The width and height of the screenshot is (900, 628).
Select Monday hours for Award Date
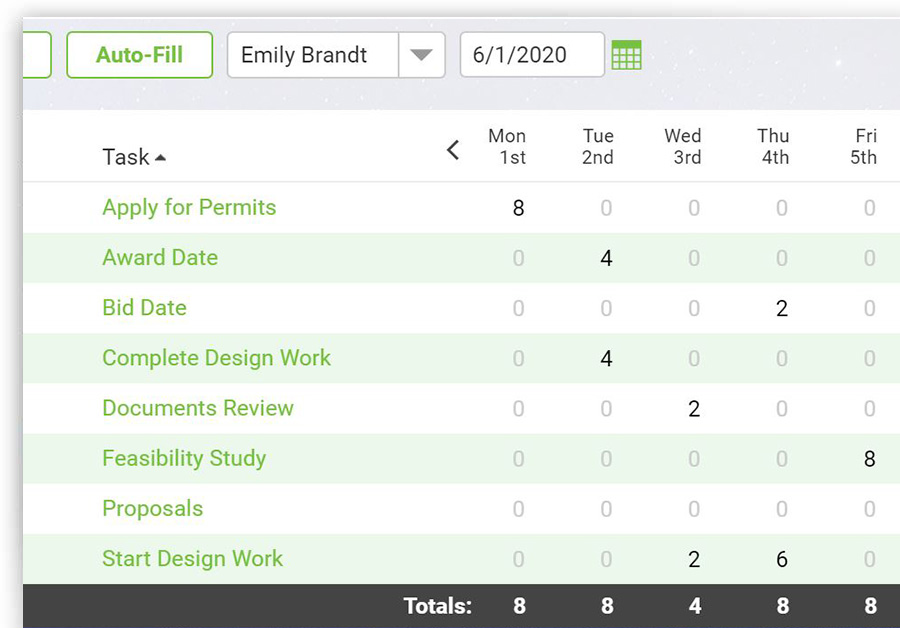coord(518,258)
